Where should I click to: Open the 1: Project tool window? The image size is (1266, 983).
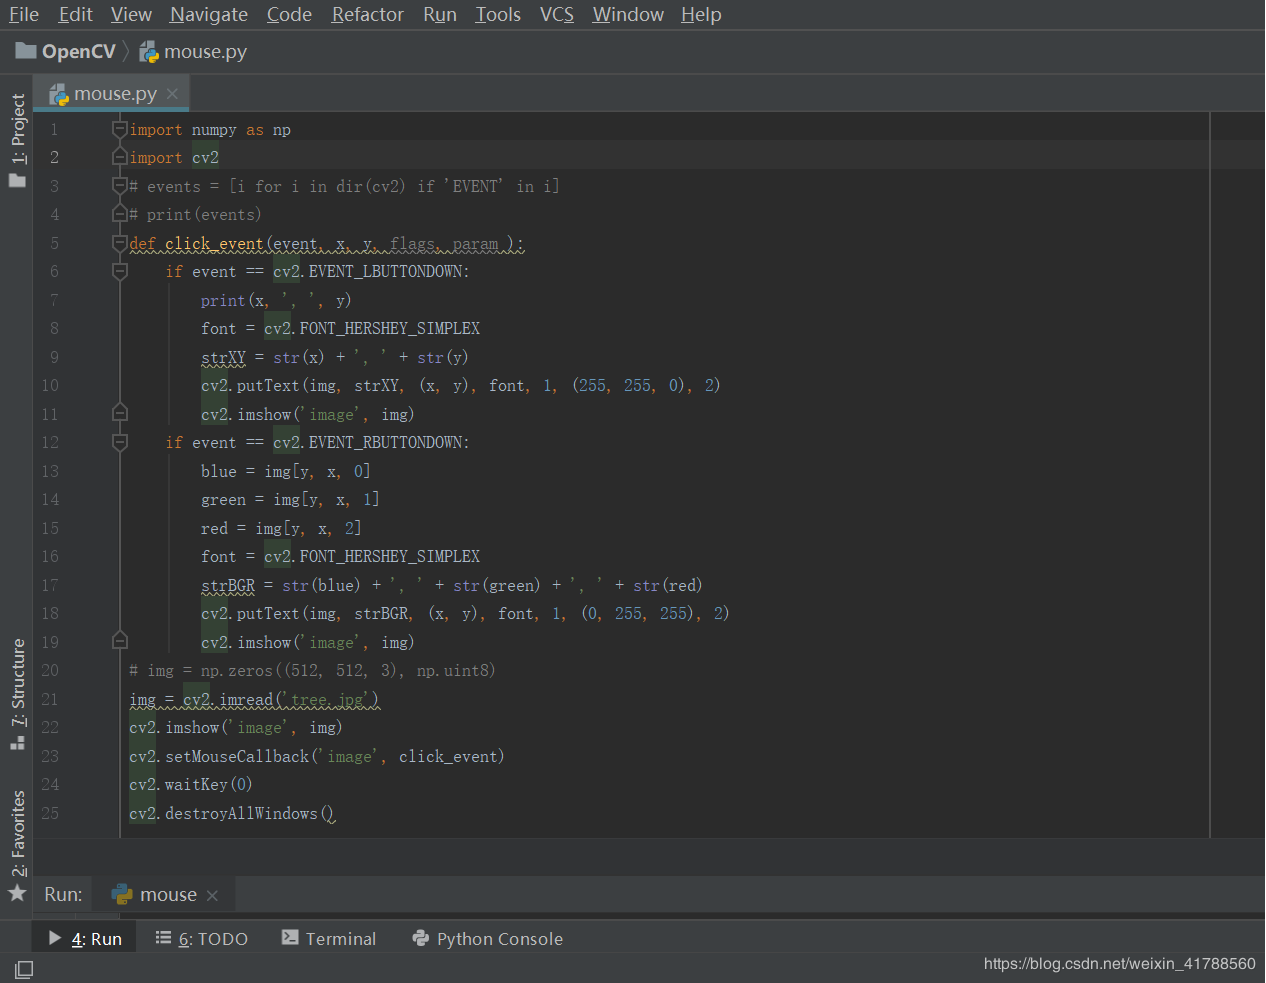point(18,129)
